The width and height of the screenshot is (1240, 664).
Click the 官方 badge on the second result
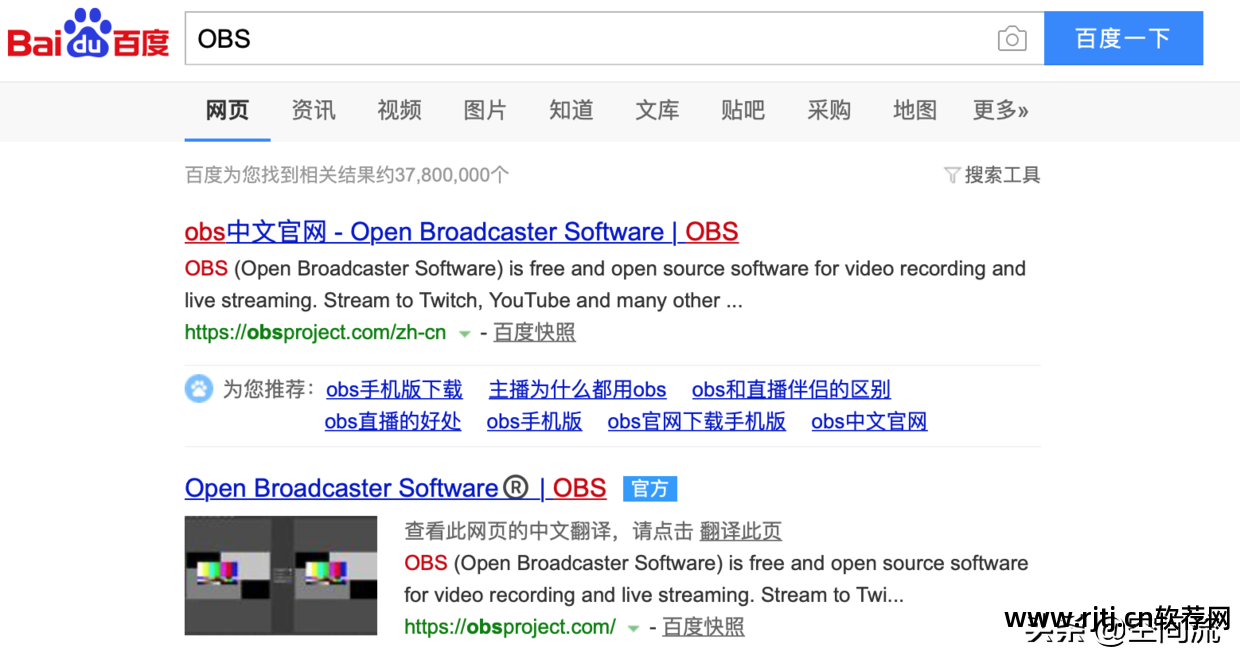(x=650, y=488)
